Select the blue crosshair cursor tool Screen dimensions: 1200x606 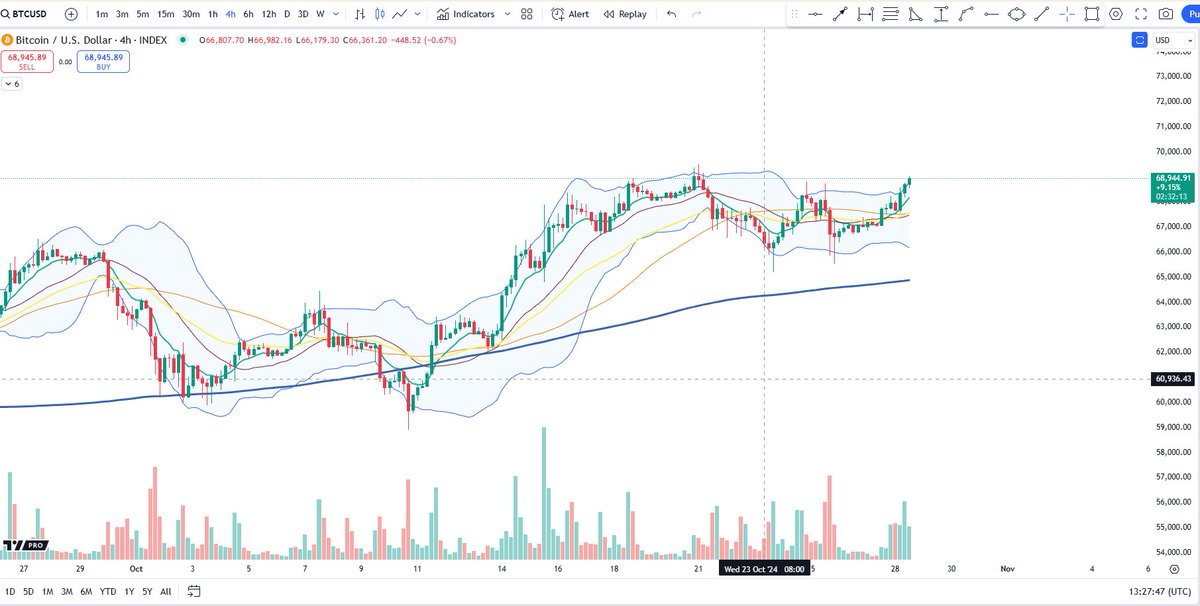pyautogui.click(x=1066, y=14)
